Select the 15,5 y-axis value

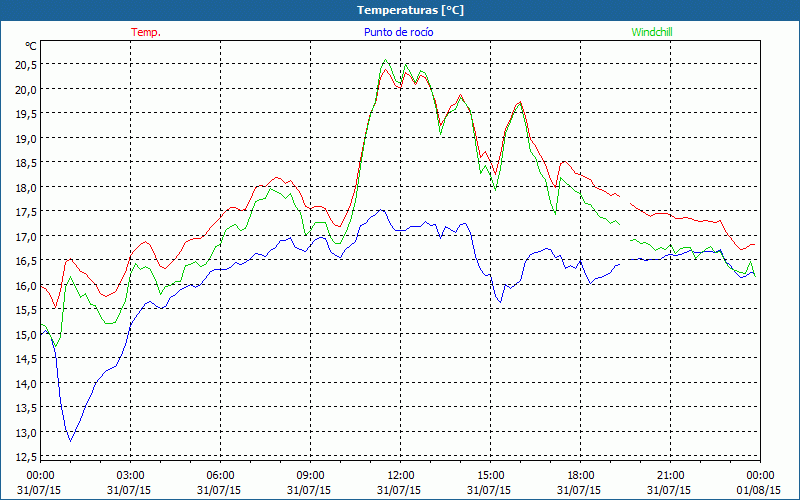25,310
